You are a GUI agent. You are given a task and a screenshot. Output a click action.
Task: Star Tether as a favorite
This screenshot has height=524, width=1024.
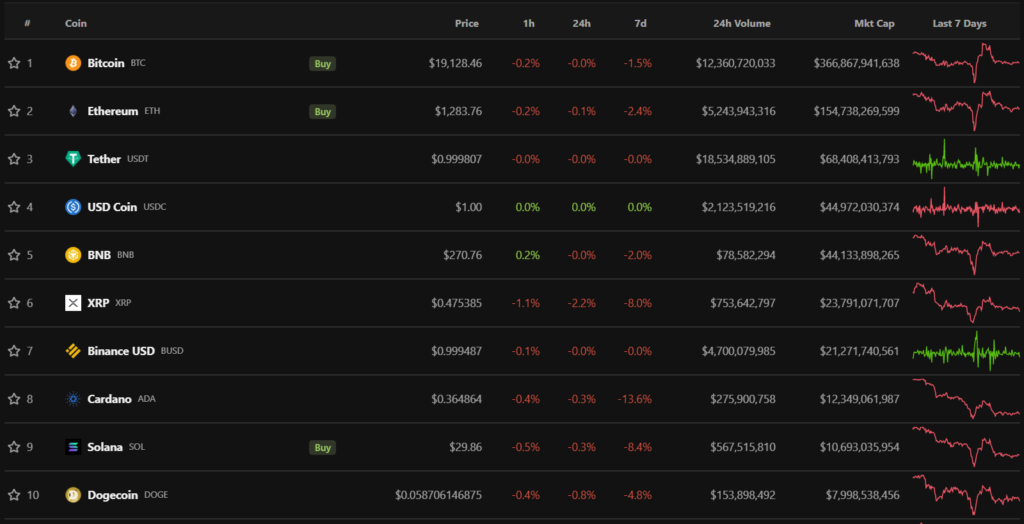(14, 159)
